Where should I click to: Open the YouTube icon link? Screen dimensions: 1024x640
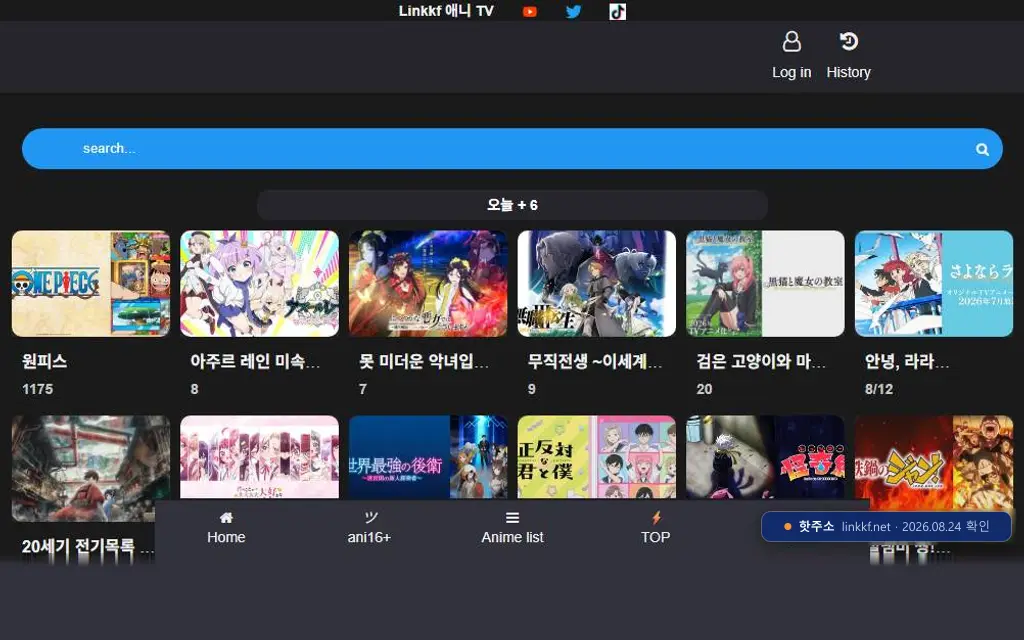(530, 12)
